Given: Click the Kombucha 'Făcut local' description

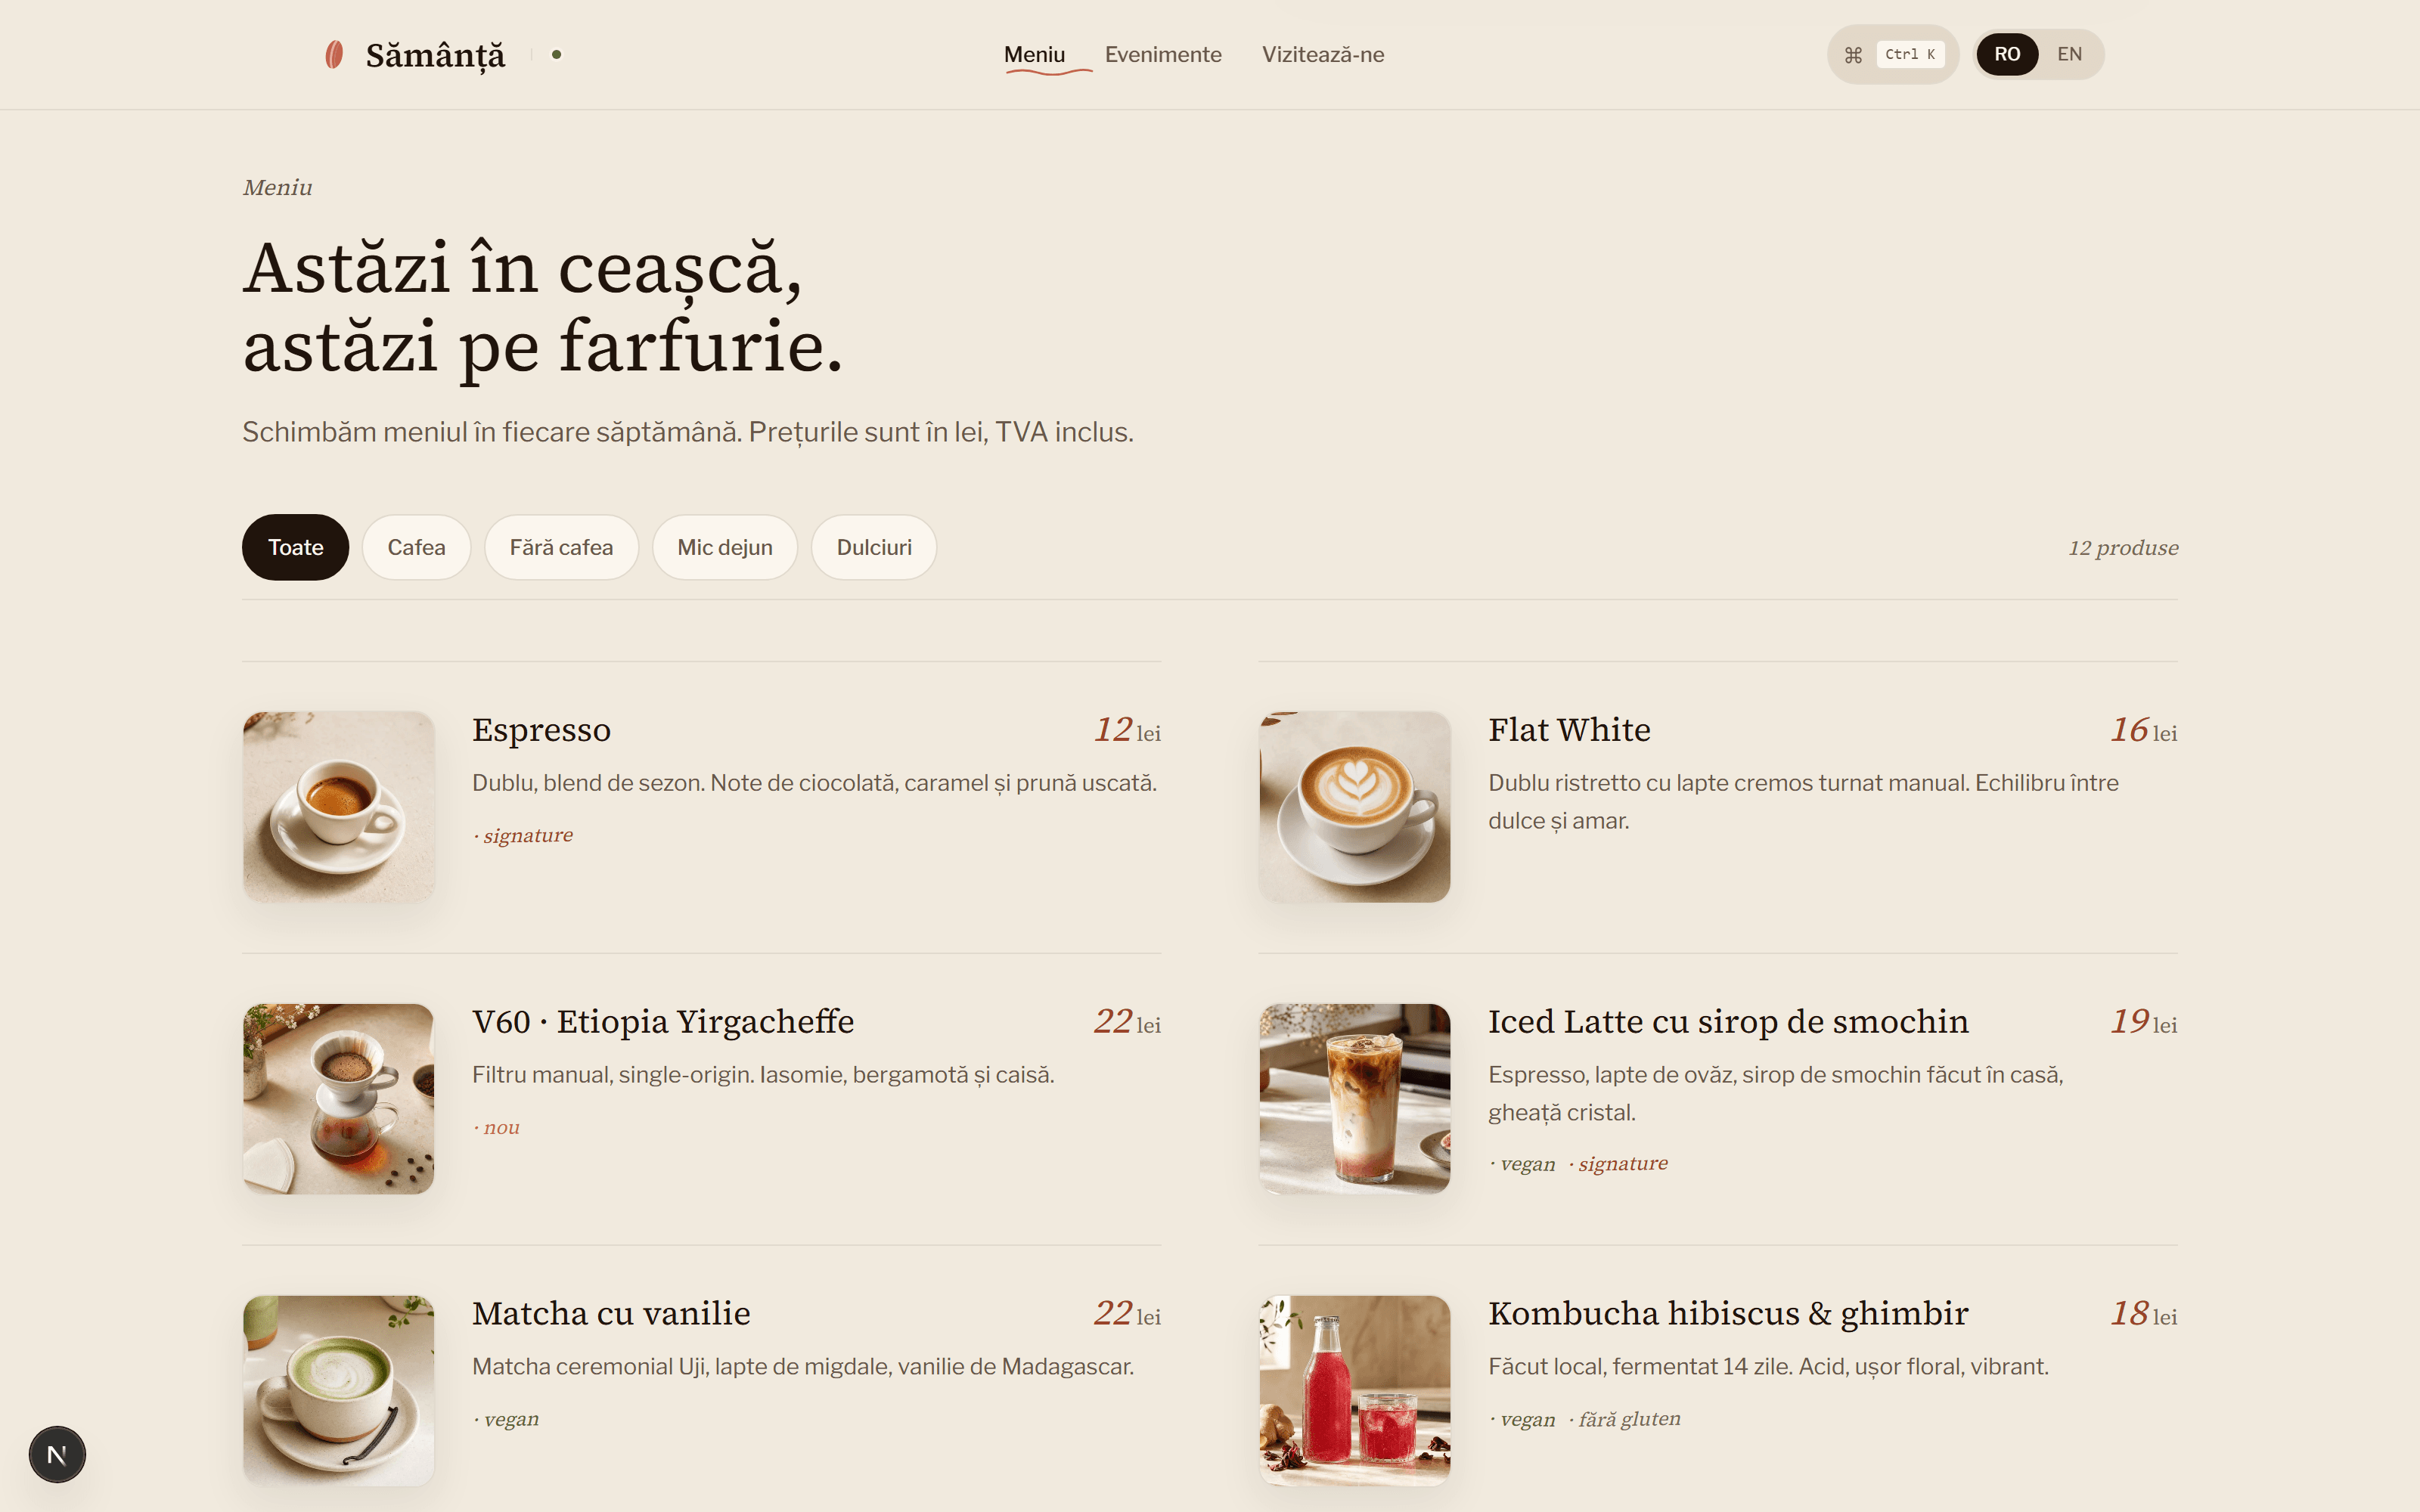Looking at the screenshot, I should click(1768, 1367).
